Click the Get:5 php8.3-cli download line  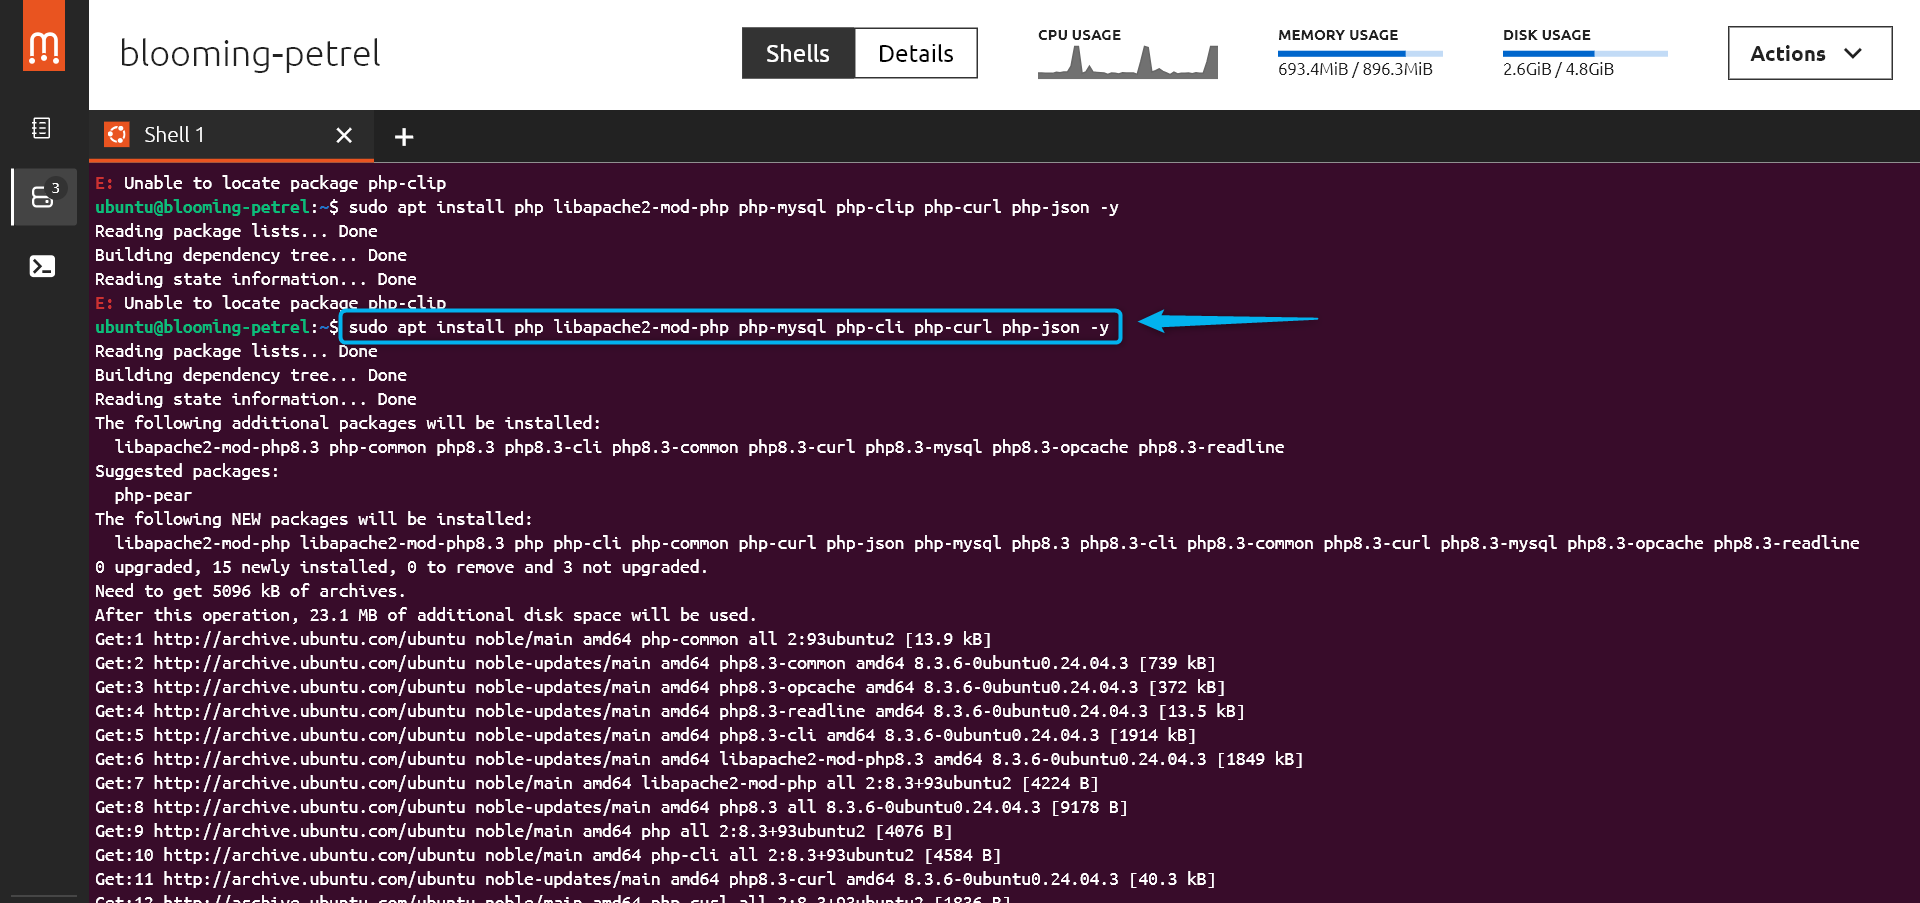click(645, 735)
